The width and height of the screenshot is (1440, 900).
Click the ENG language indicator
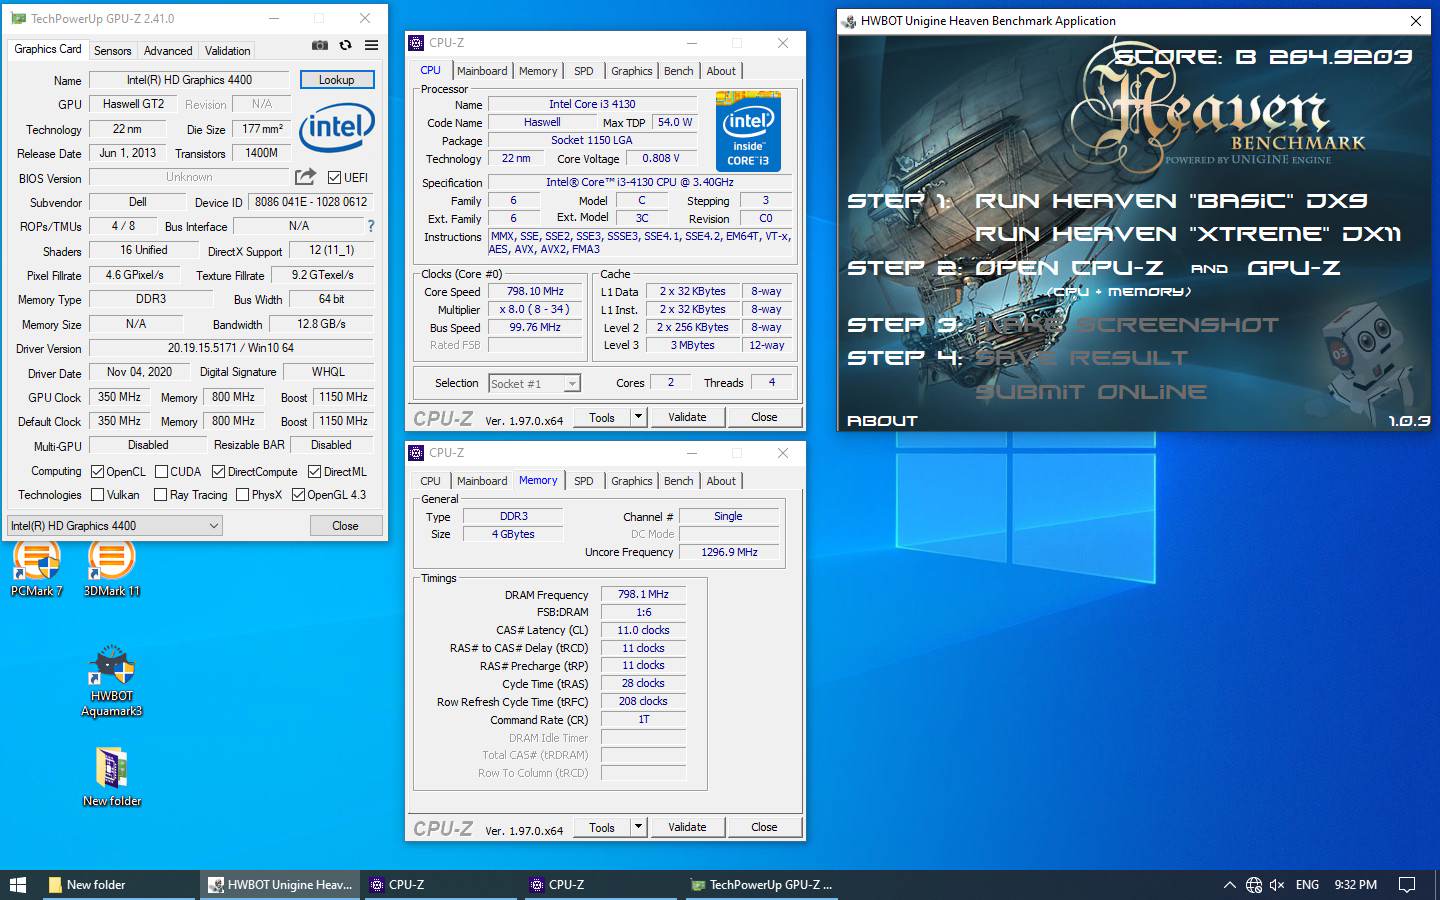pos(1307,885)
